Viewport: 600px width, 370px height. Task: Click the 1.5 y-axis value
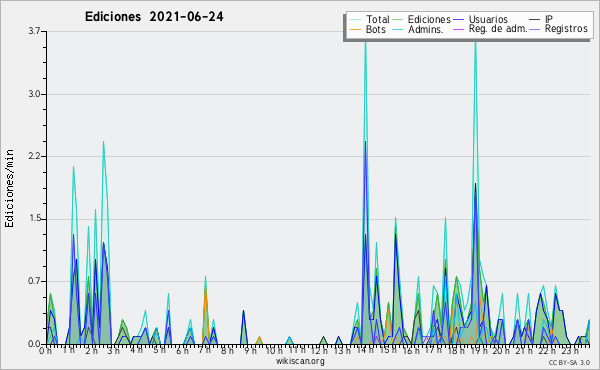click(34, 219)
